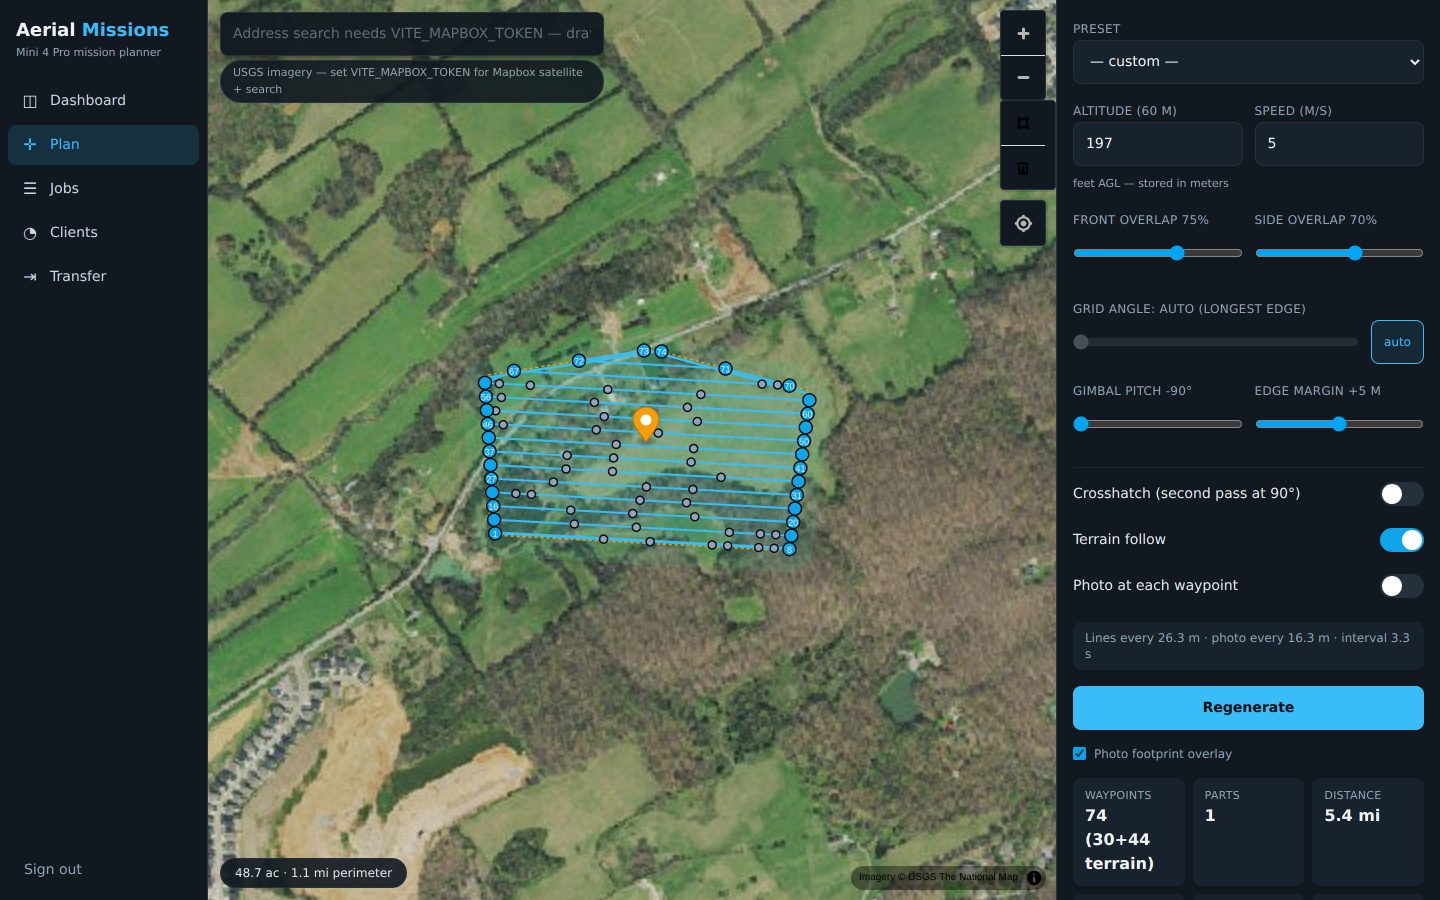Open the Clients page
This screenshot has width=1440, height=900.
(x=103, y=232)
